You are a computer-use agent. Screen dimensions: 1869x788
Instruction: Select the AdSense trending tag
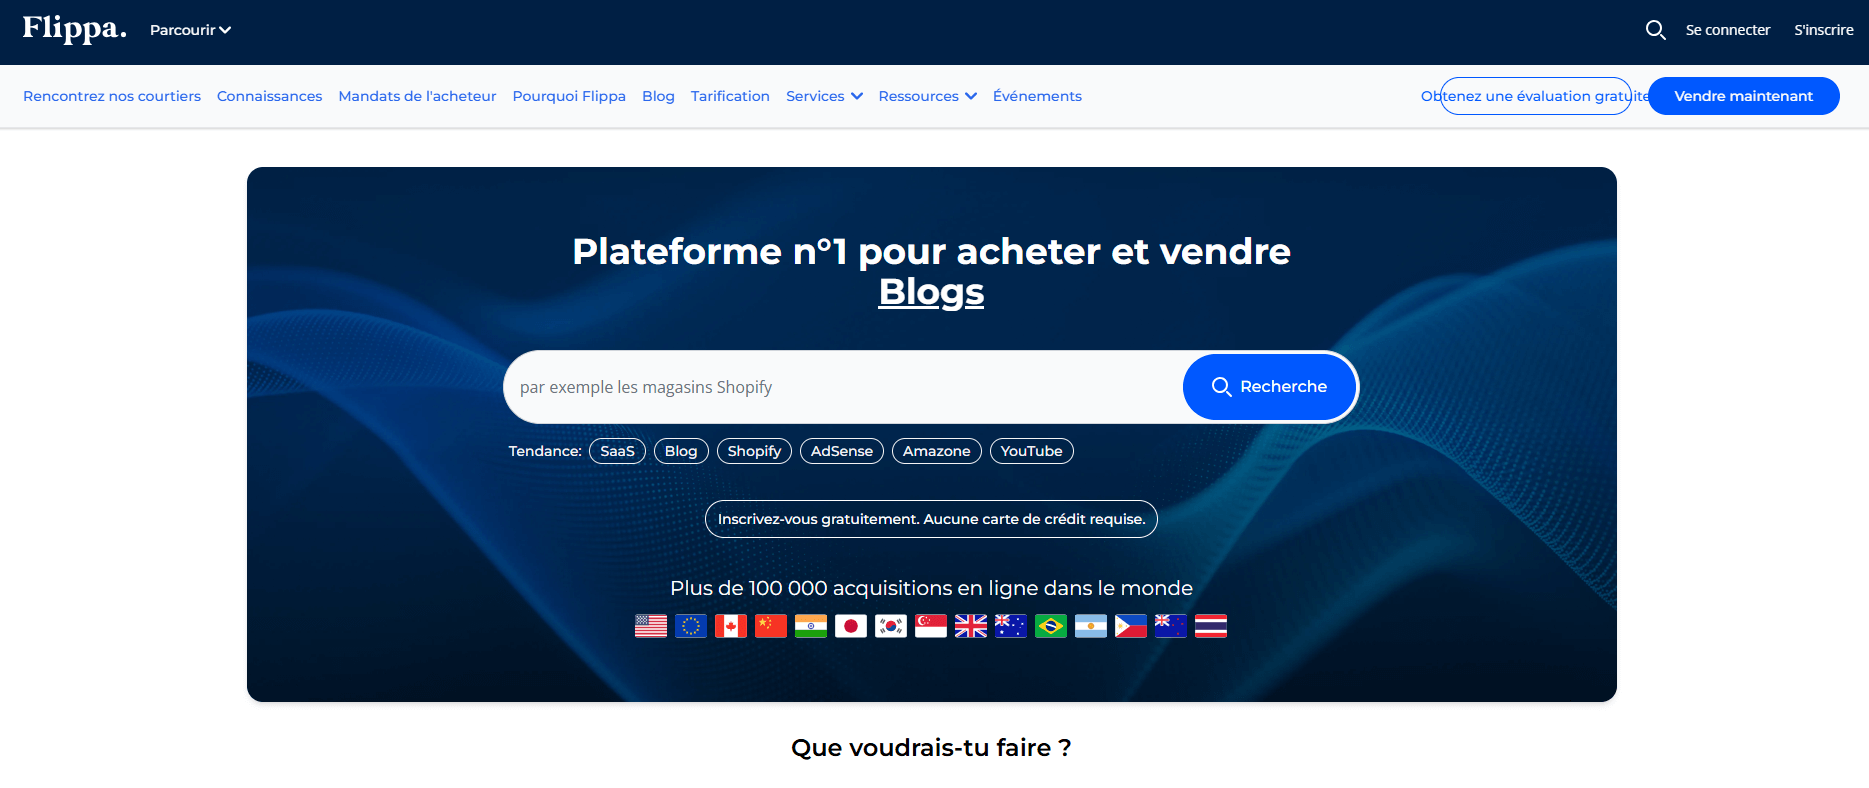(842, 451)
